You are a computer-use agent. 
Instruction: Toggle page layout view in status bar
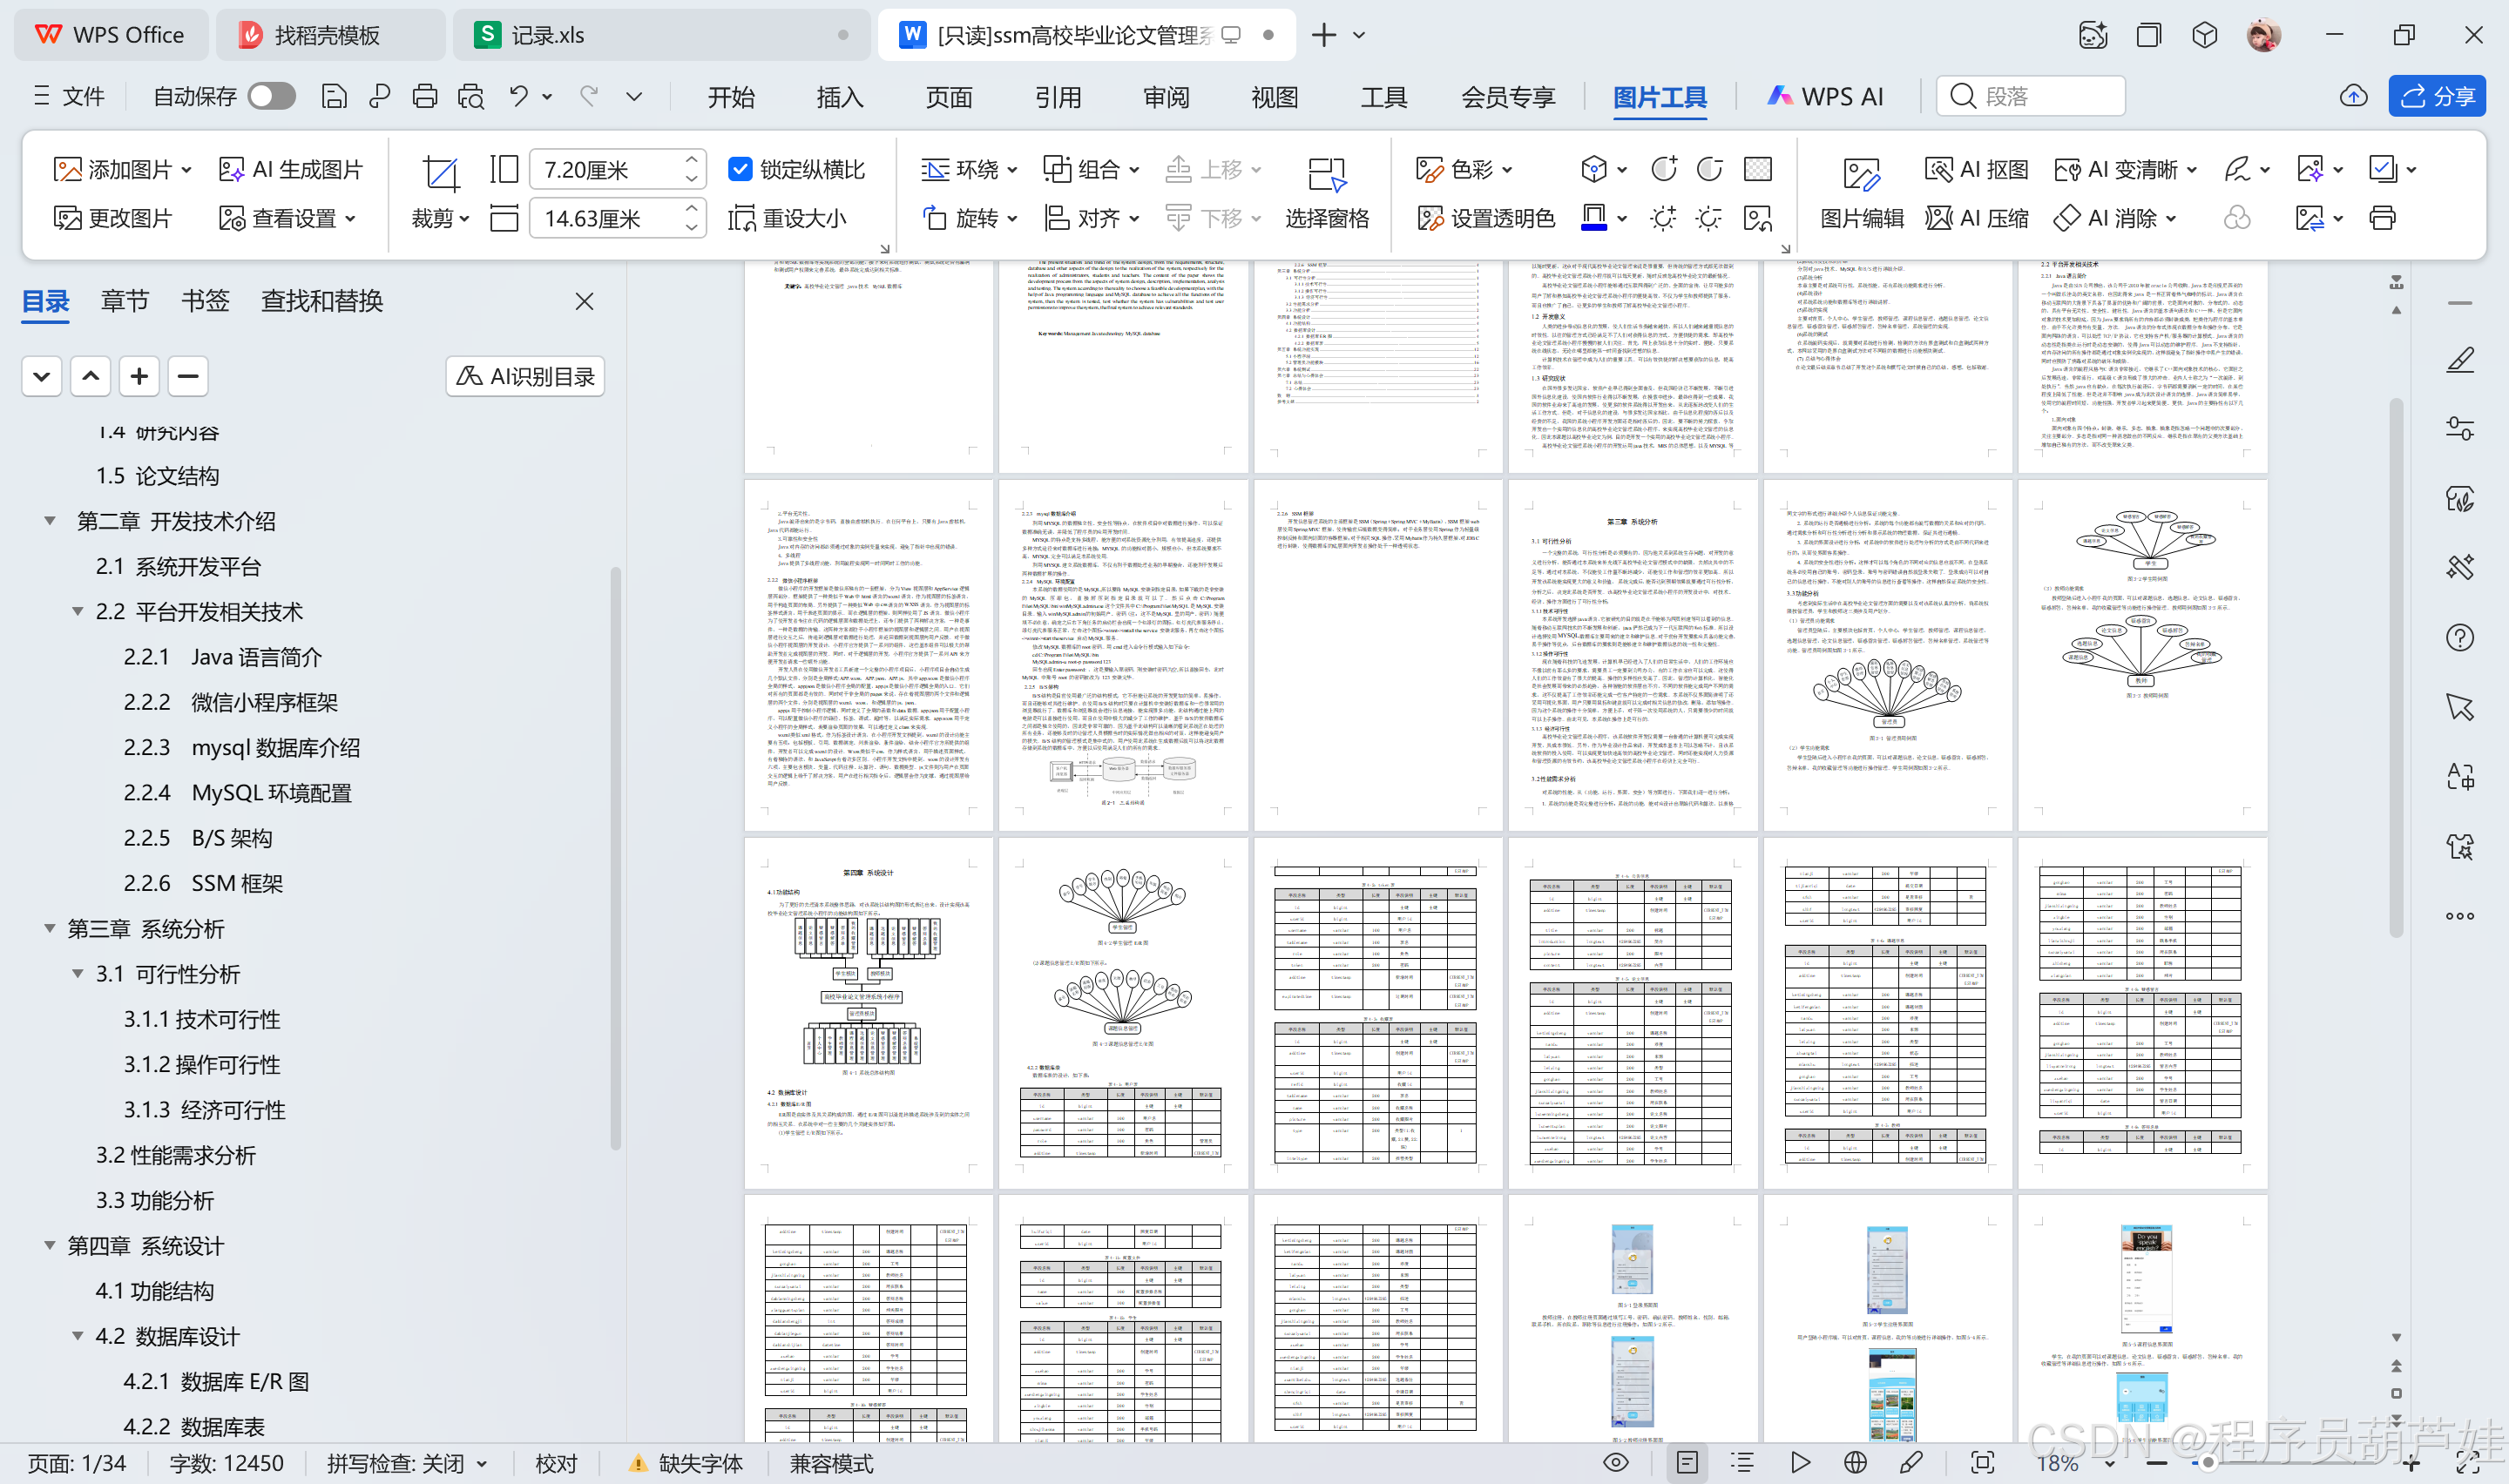click(x=1687, y=1463)
